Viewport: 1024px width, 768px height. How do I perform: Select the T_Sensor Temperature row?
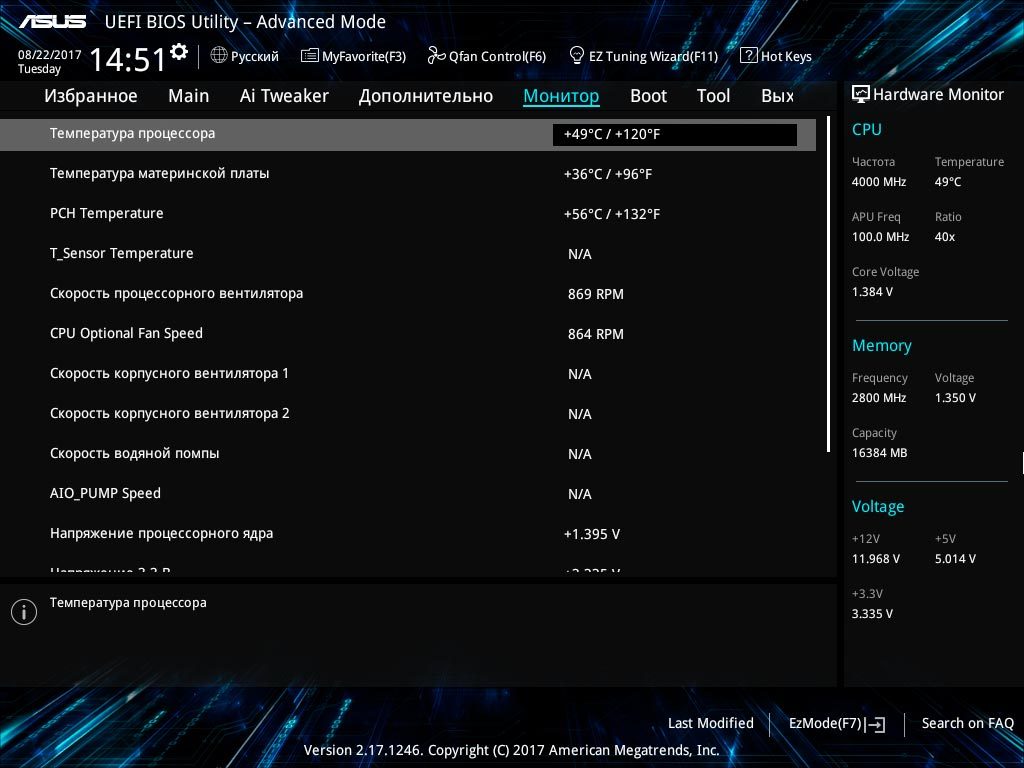408,253
